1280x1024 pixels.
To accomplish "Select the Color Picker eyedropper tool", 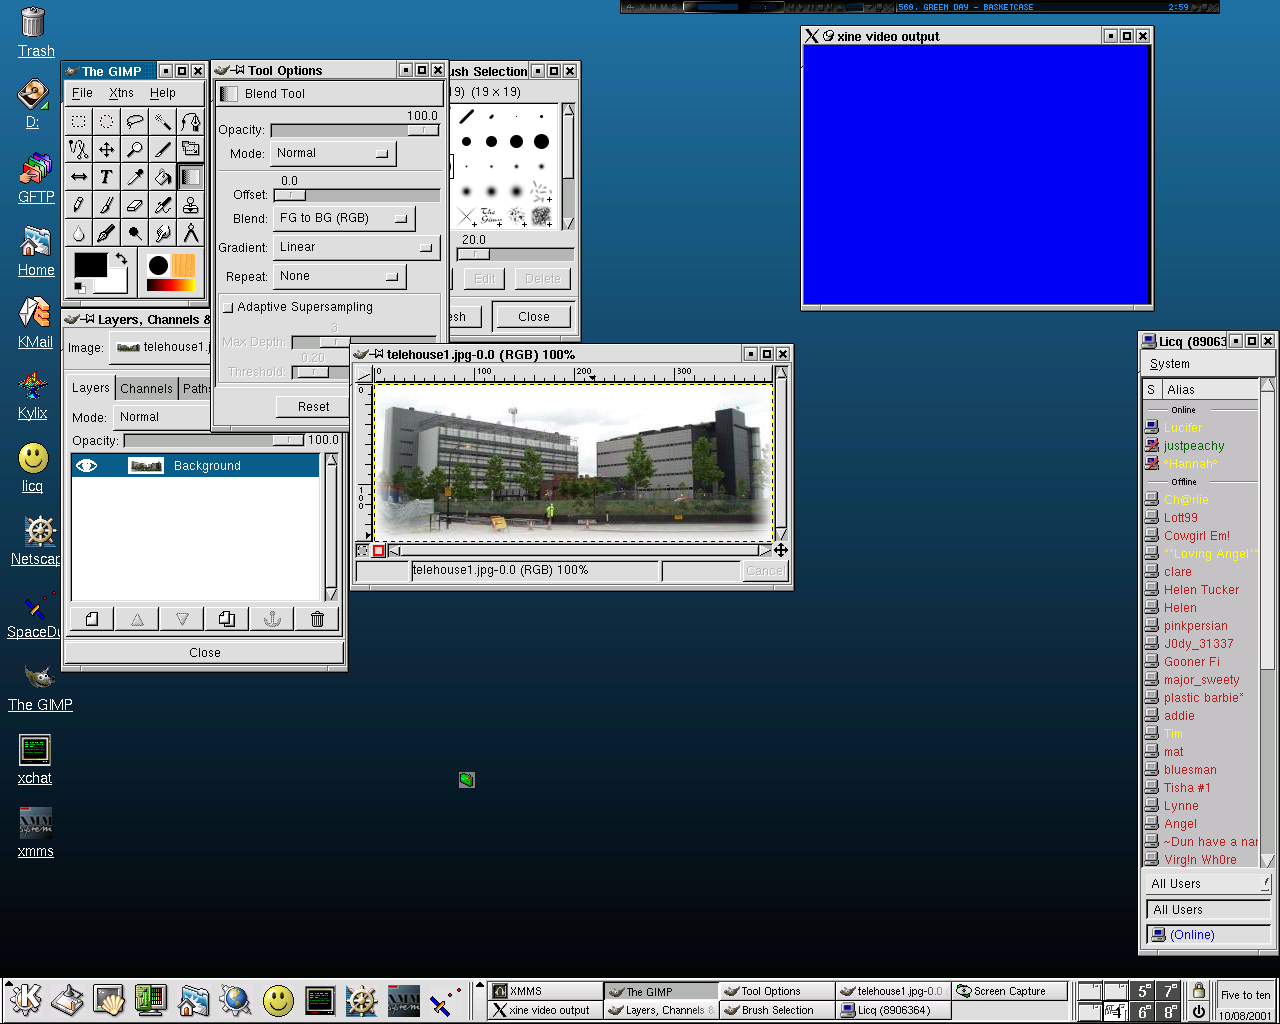I will (x=134, y=177).
